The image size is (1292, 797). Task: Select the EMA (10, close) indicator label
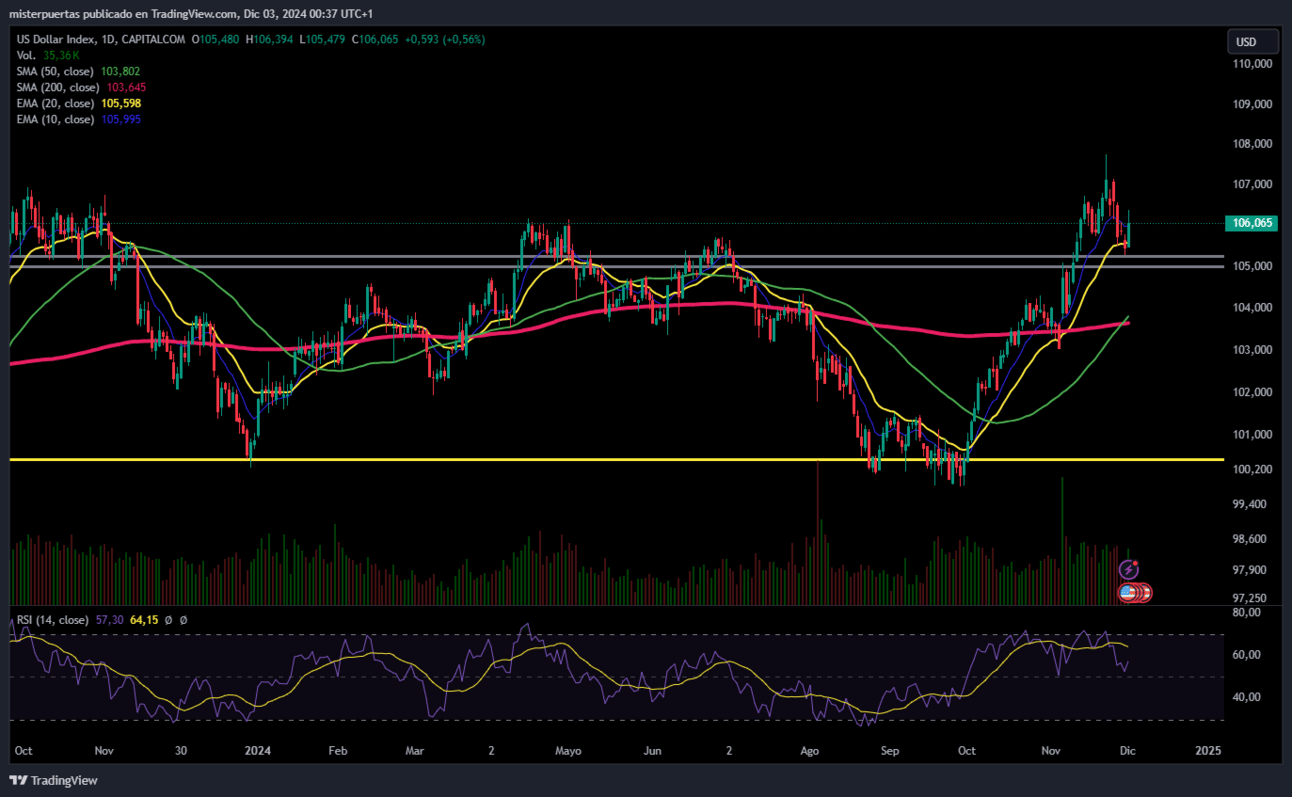click(56, 119)
